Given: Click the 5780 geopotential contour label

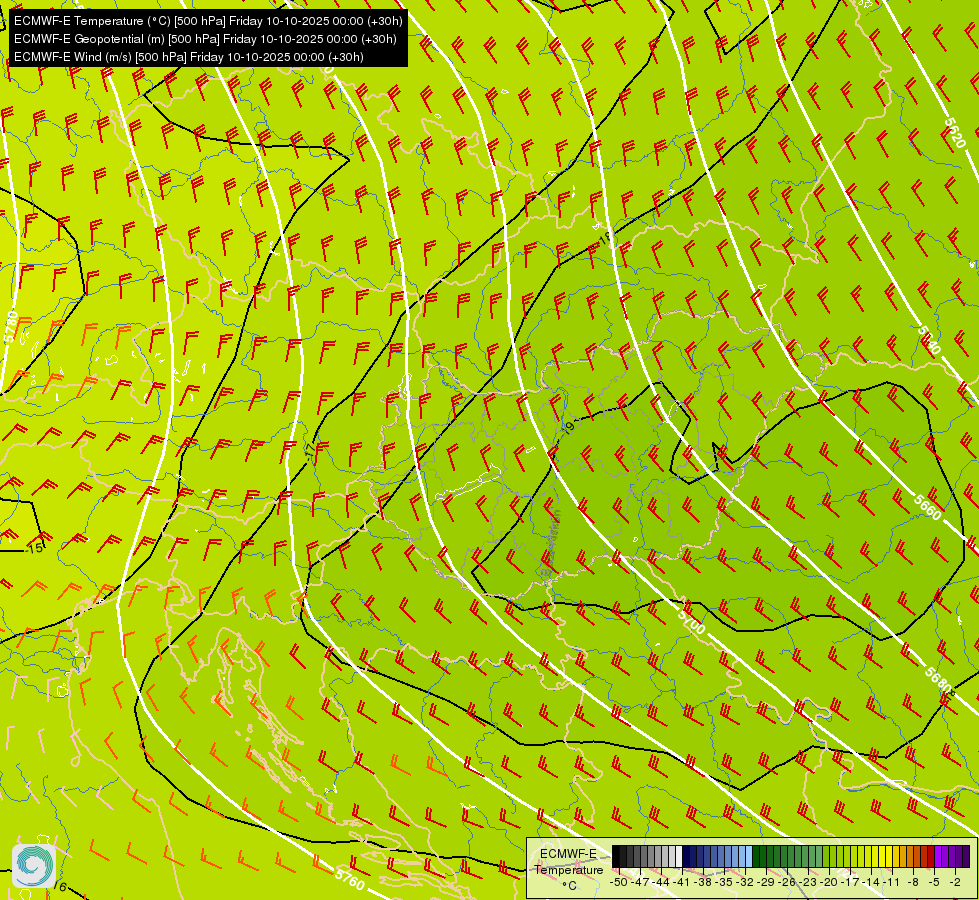Looking at the screenshot, I should tap(11, 327).
